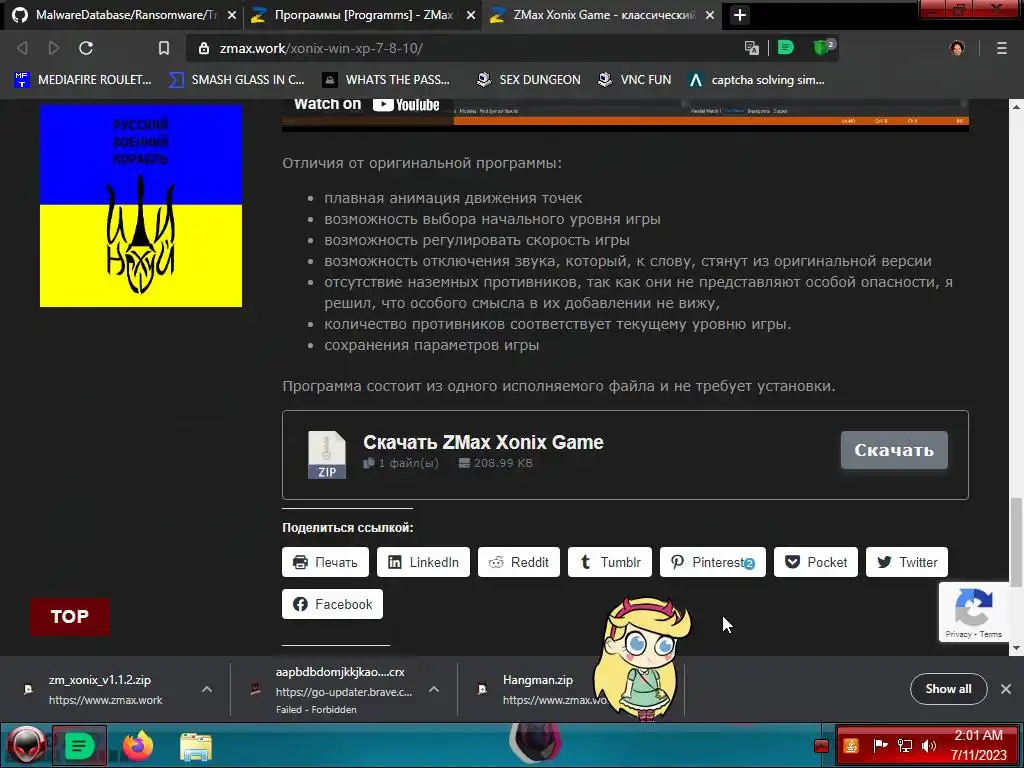Close the ZMax Xonix Game tab
The image size is (1024, 768).
tap(710, 15)
